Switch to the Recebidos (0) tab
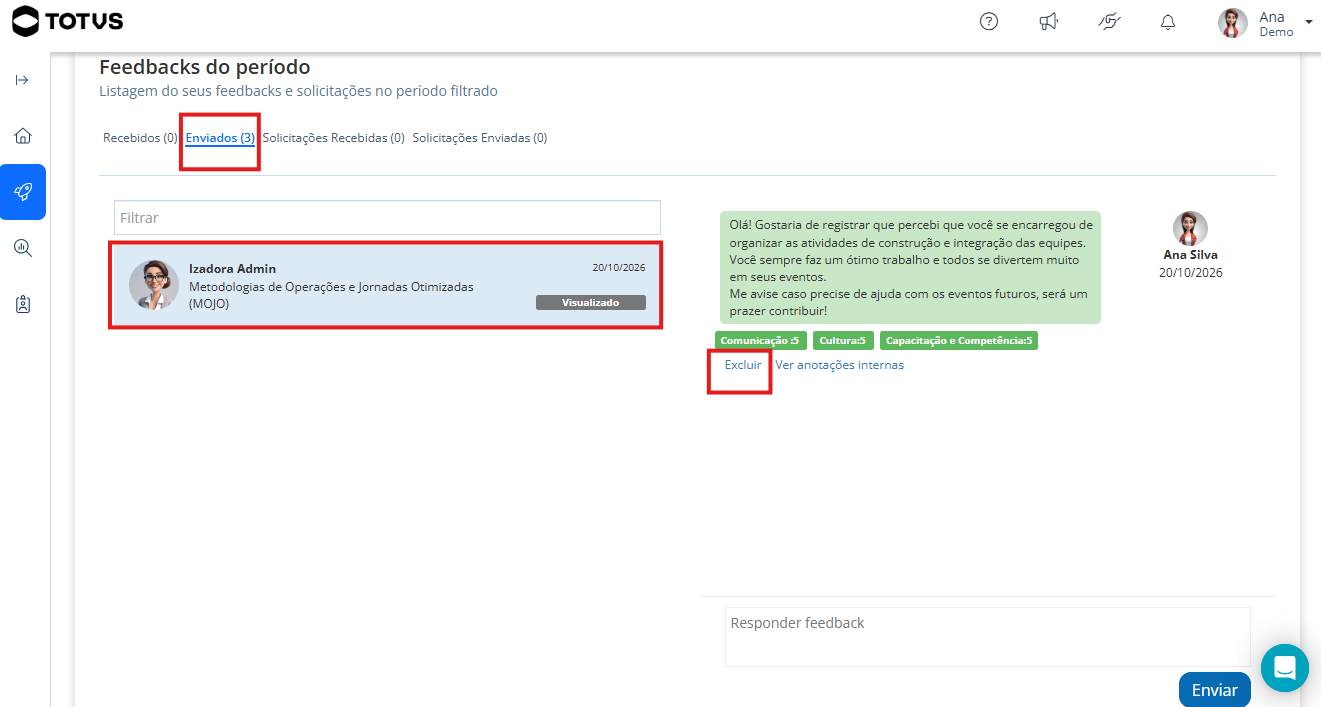1321x707 pixels. pyautogui.click(x=140, y=138)
